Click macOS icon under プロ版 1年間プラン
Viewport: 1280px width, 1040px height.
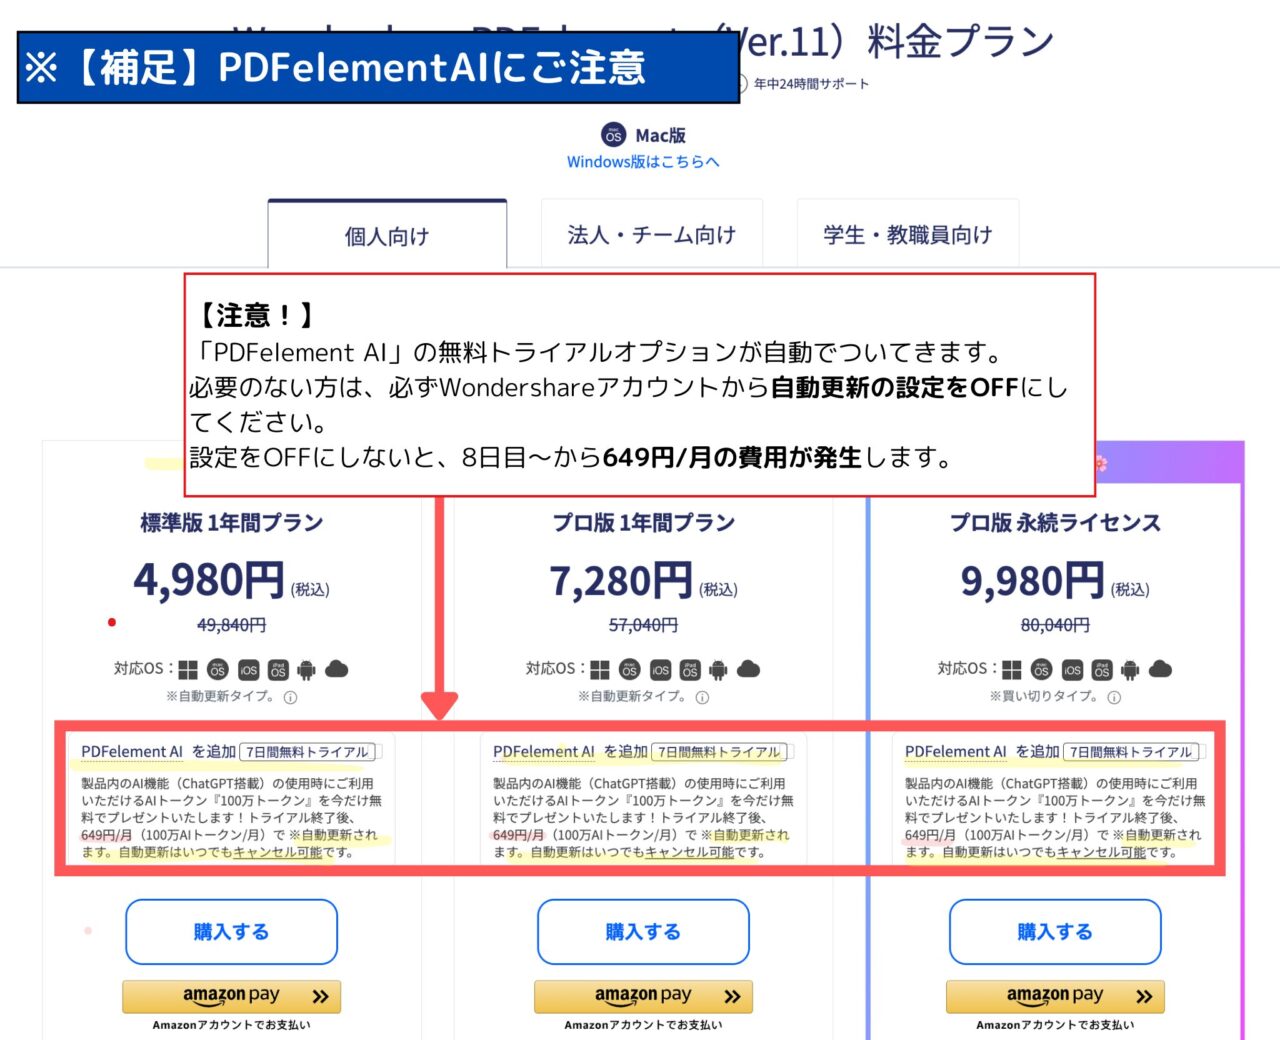629,670
